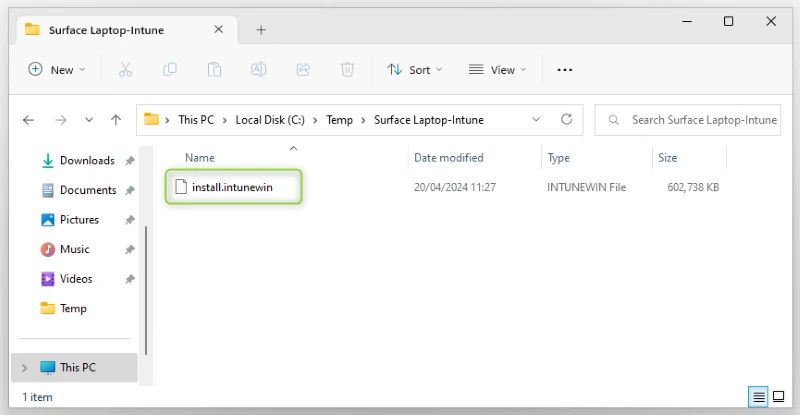Maximize the File Explorer window
The width and height of the screenshot is (800, 415).
click(729, 21)
